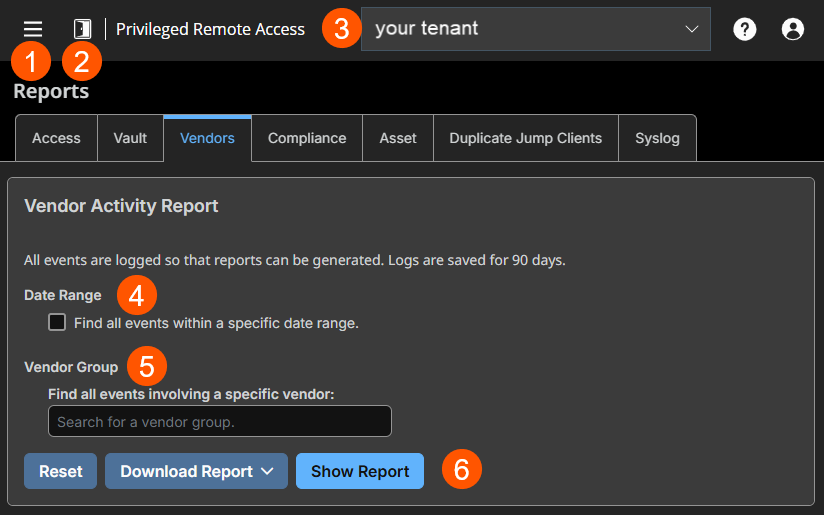Select the Vendors tab
824x515 pixels.
pos(208,138)
